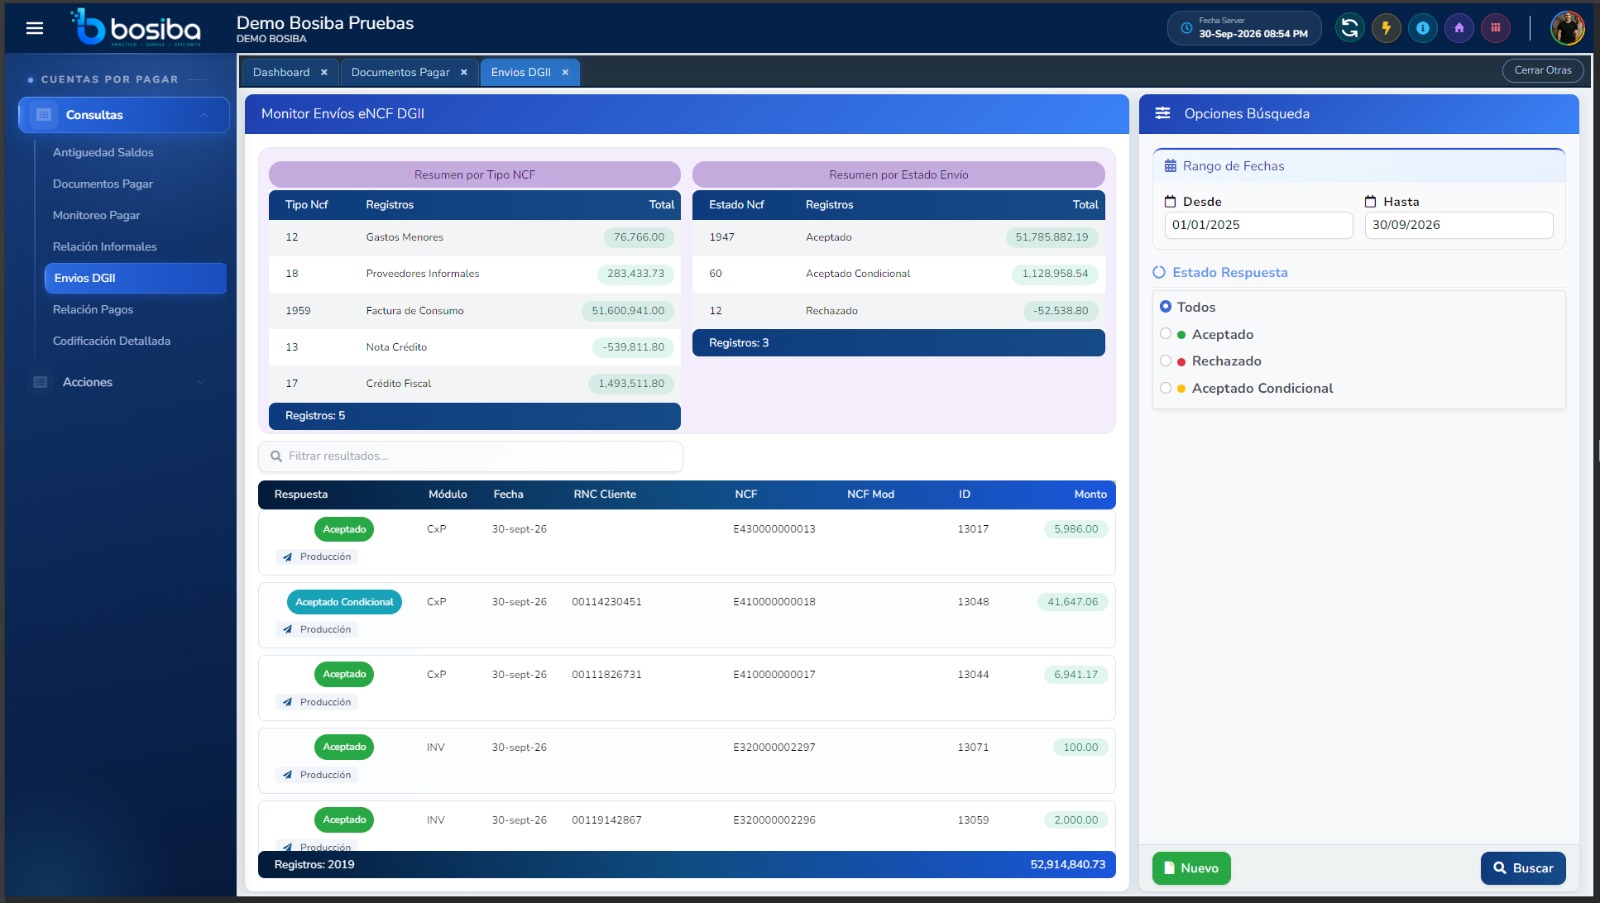Image resolution: width=1600 pixels, height=903 pixels.
Task: Open the blue info icon
Action: [x=1422, y=28]
